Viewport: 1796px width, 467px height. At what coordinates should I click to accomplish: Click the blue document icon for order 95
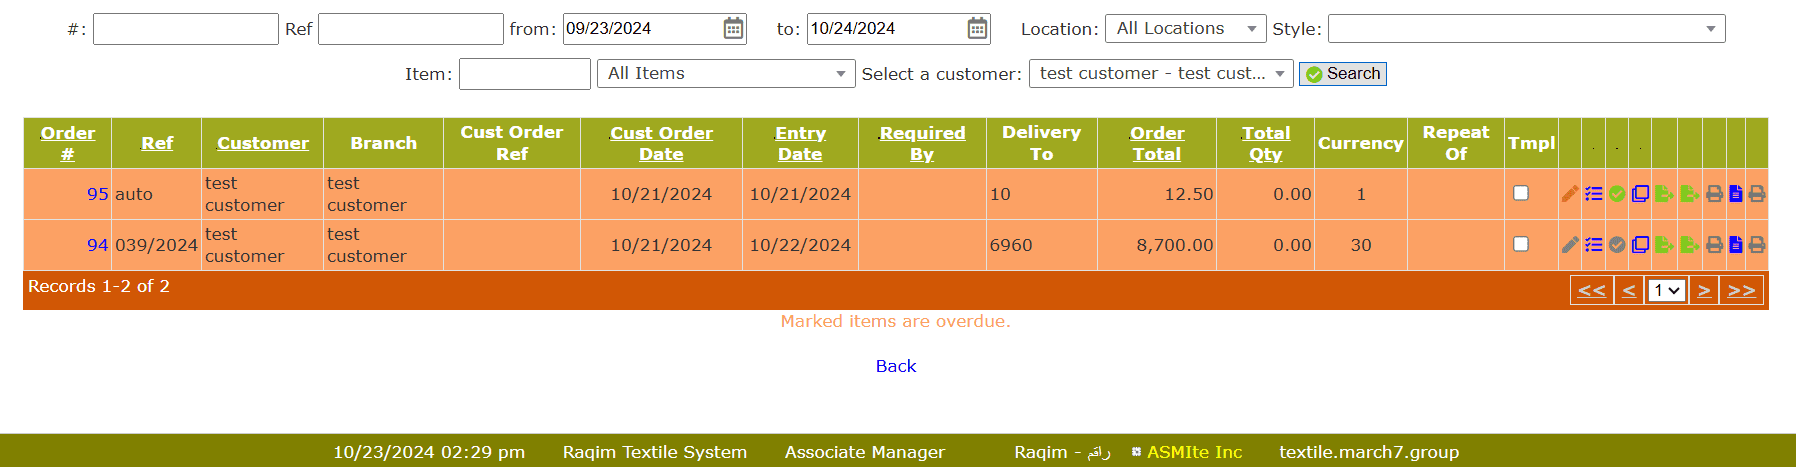pos(1736,194)
